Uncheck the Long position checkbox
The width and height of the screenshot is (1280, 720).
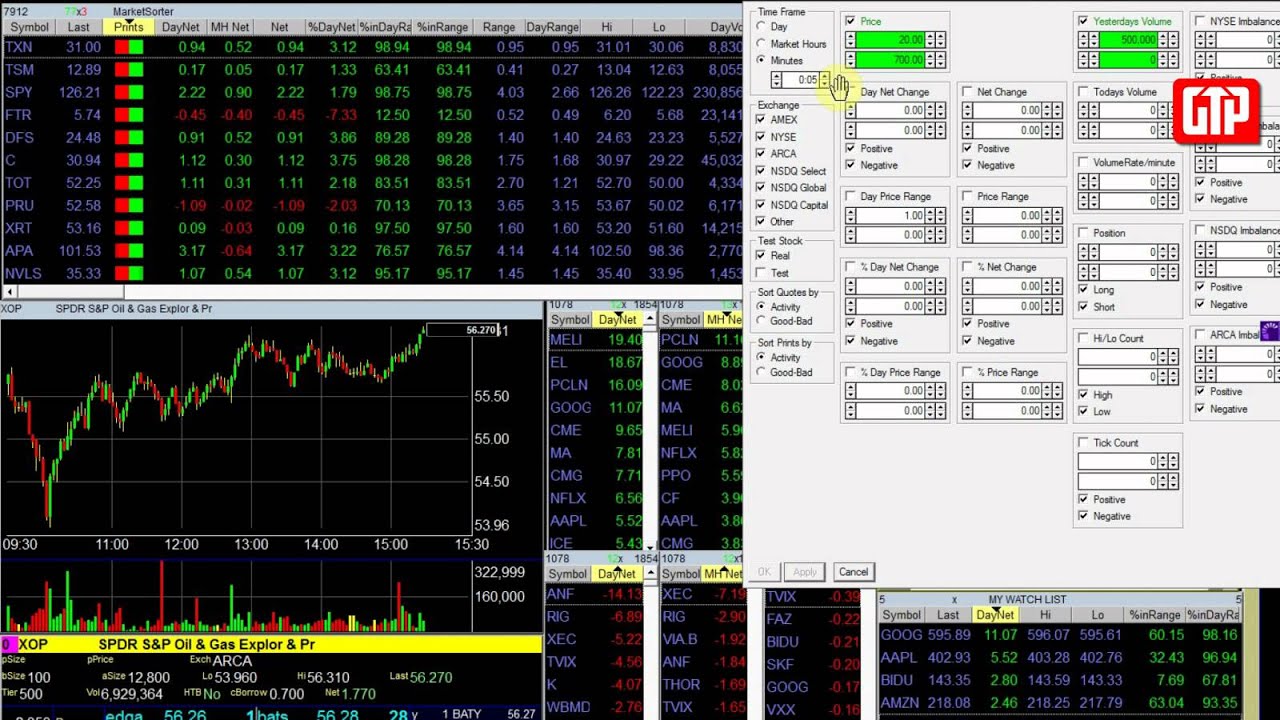[x=1083, y=290]
